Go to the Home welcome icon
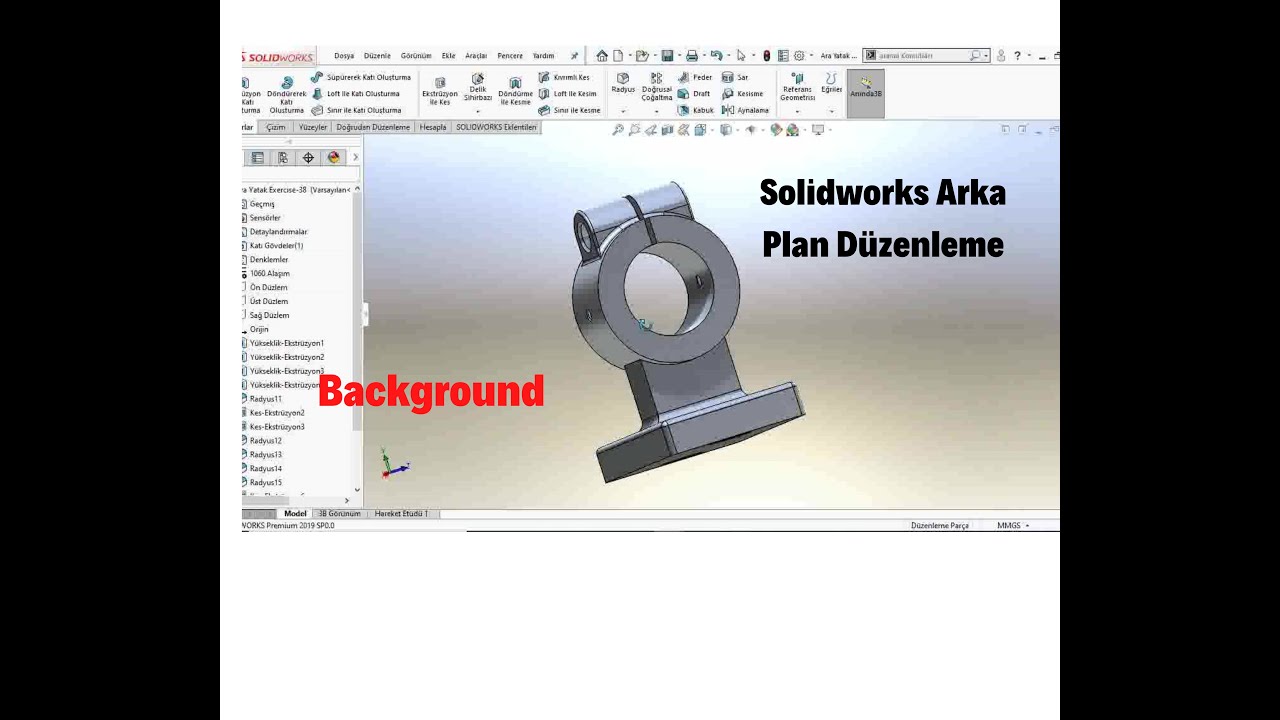This screenshot has height=720, width=1280. (602, 56)
